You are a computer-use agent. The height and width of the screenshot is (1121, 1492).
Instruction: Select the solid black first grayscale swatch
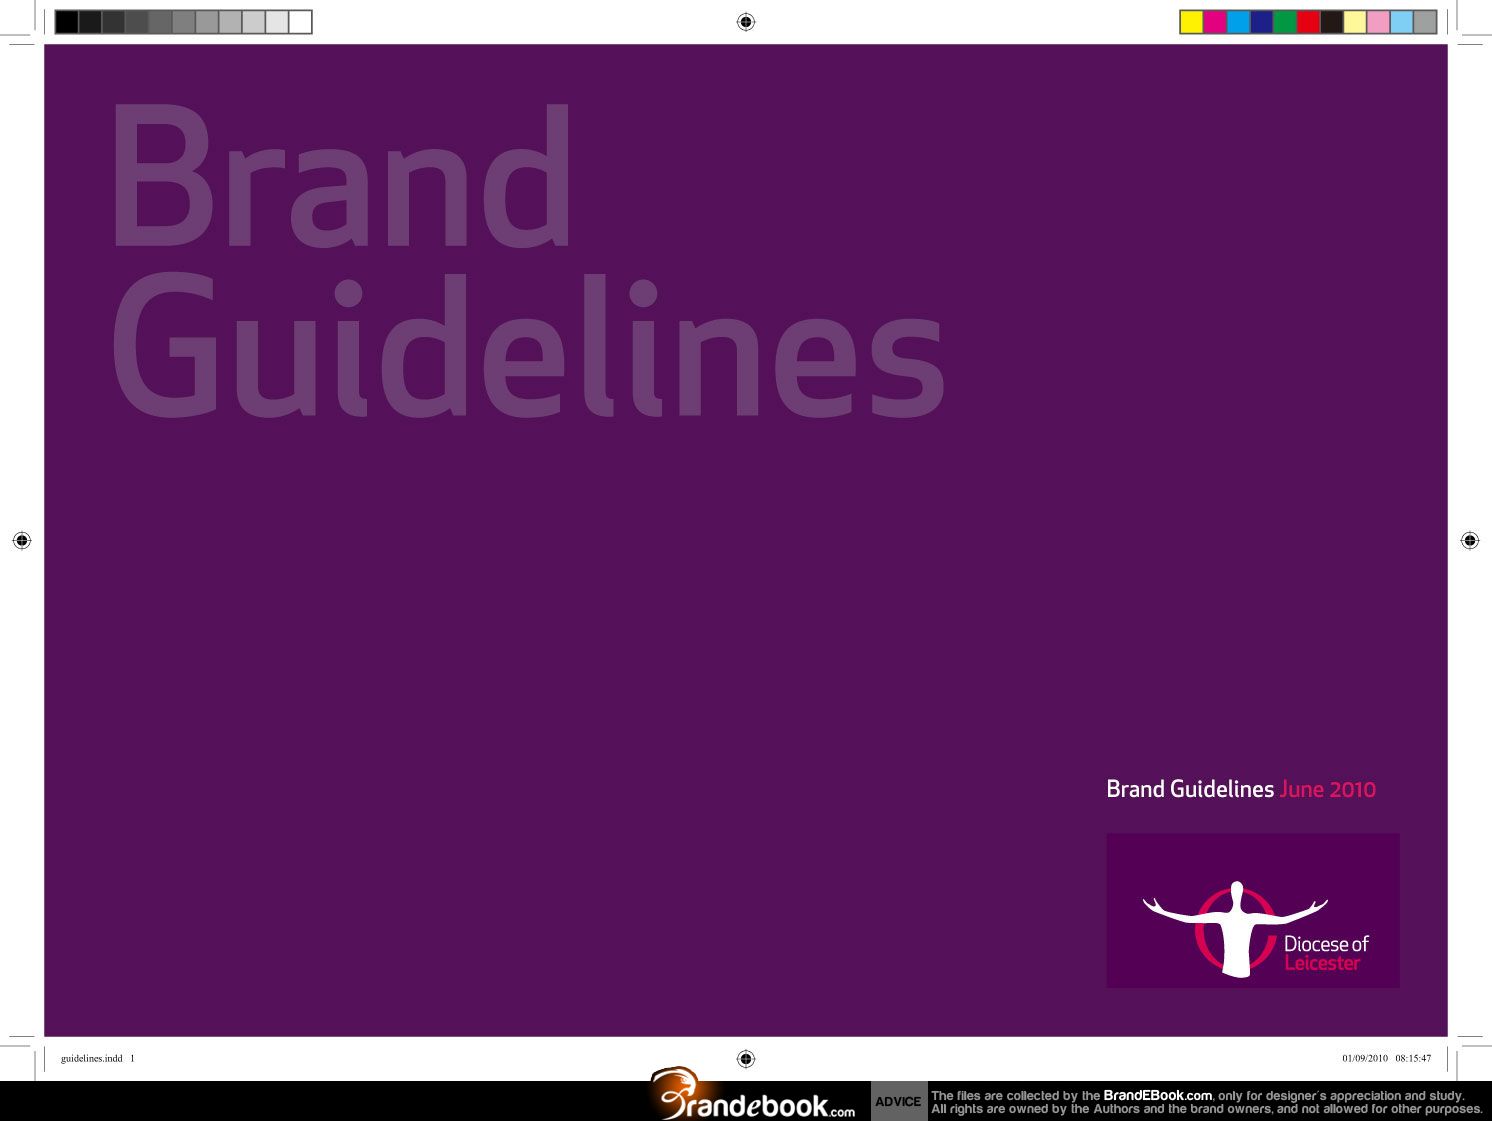(67, 22)
